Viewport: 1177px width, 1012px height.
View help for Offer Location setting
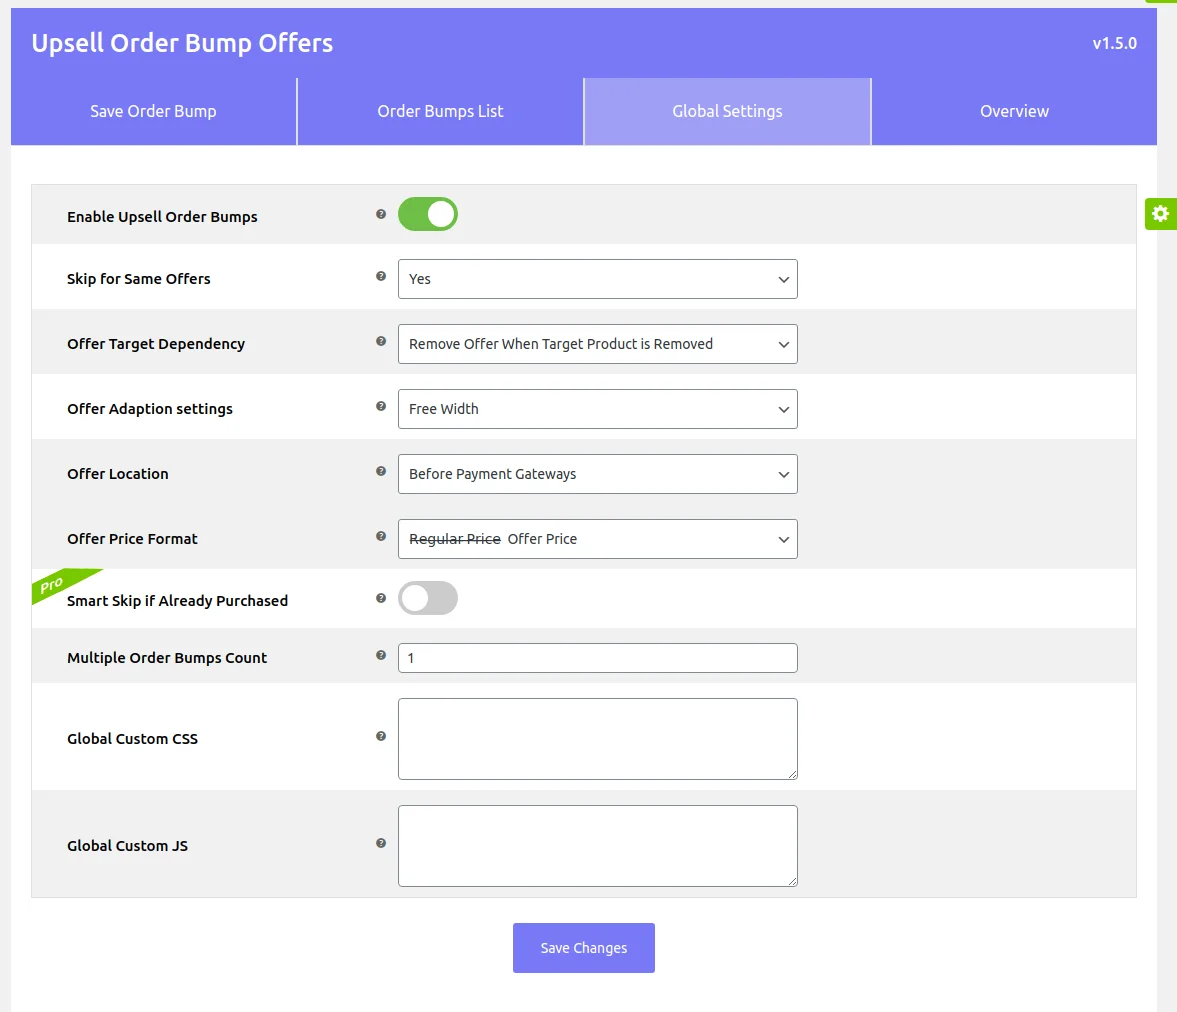point(381,469)
